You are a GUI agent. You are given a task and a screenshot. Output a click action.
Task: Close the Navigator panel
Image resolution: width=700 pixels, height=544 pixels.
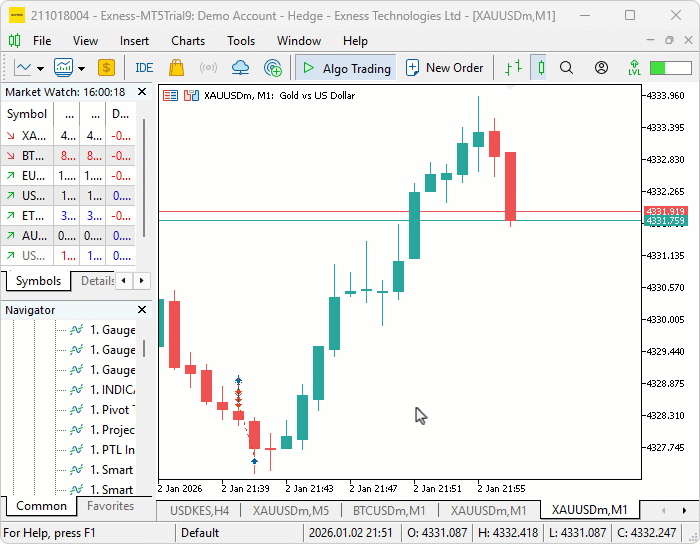[x=142, y=310]
